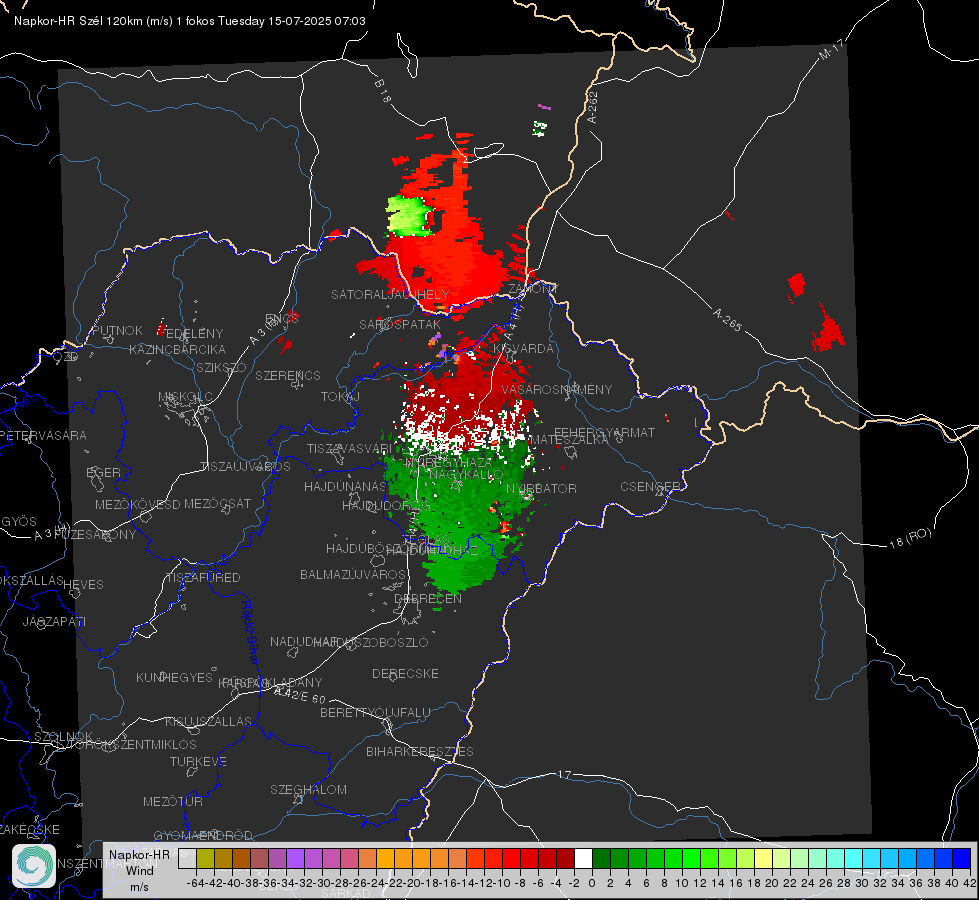Image resolution: width=979 pixels, height=900 pixels.
Task: Click the SZEGHALOM label
Action: tap(308, 789)
